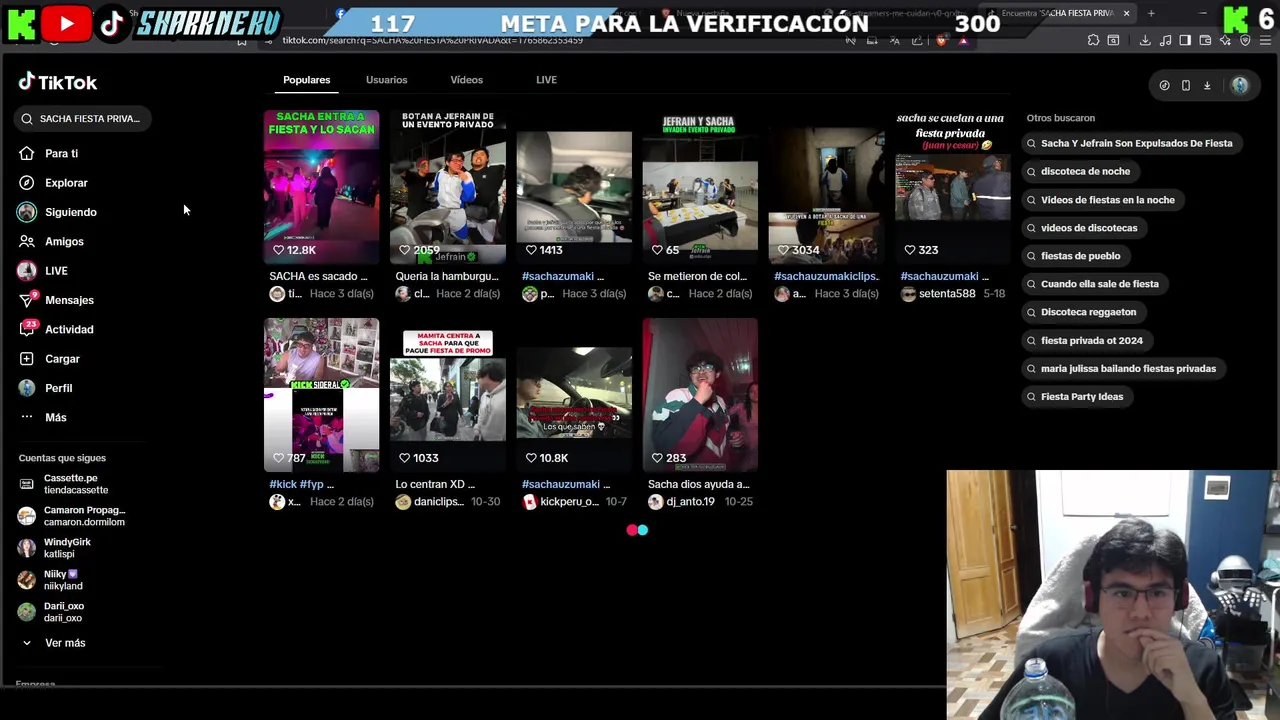1280x720 pixels.
Task: Open the browser hamburger menu
Action: (1265, 40)
